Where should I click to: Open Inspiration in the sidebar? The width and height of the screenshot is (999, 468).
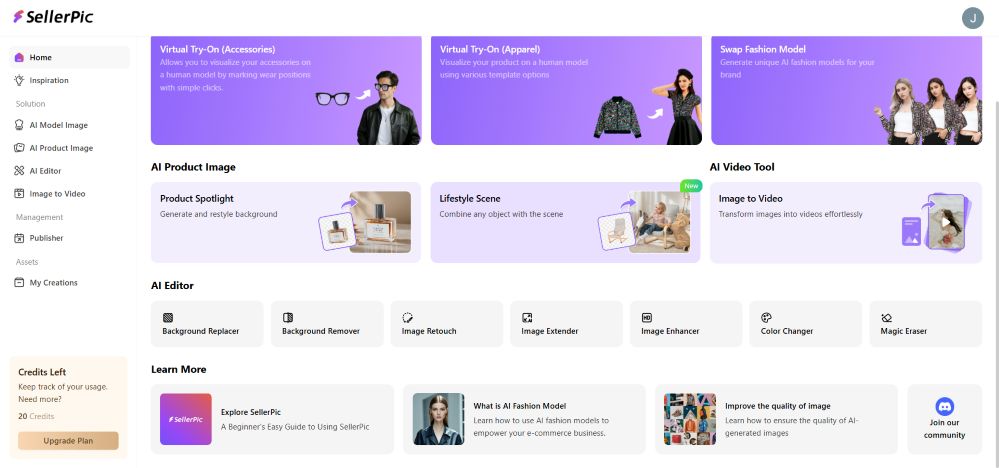click(x=48, y=80)
